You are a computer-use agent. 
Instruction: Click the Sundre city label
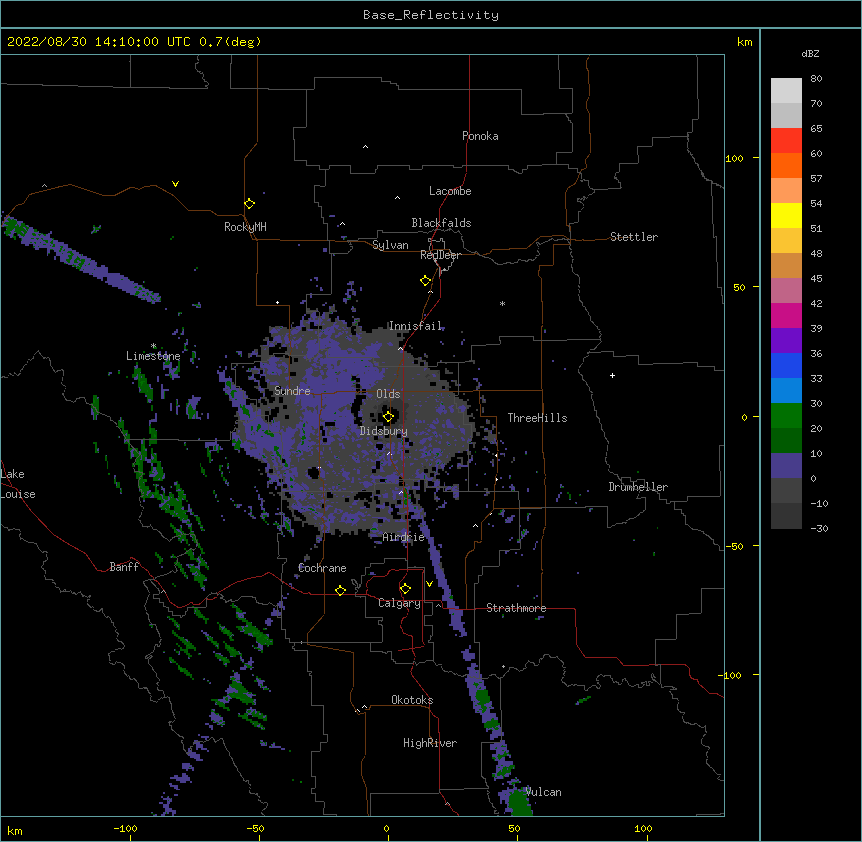click(x=292, y=391)
